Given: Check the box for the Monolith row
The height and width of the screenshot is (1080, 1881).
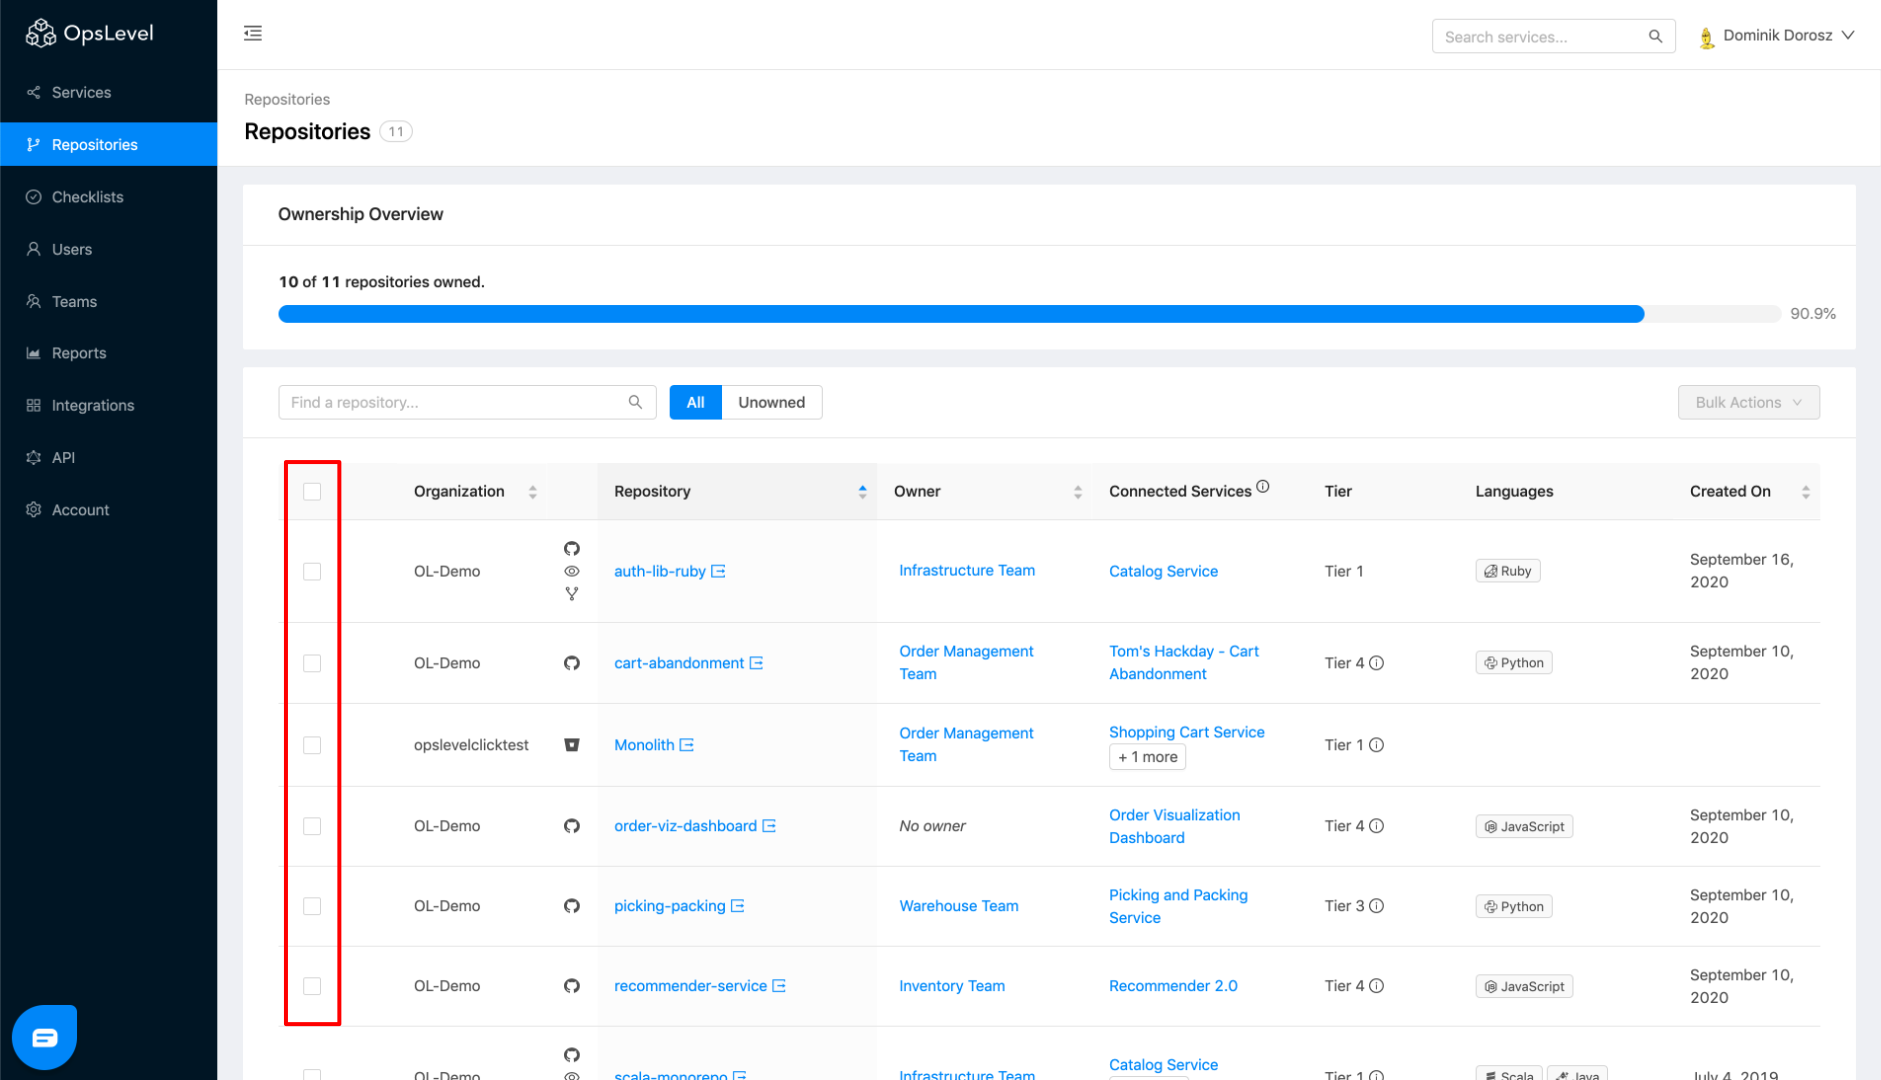Looking at the screenshot, I should pyautogui.click(x=312, y=745).
